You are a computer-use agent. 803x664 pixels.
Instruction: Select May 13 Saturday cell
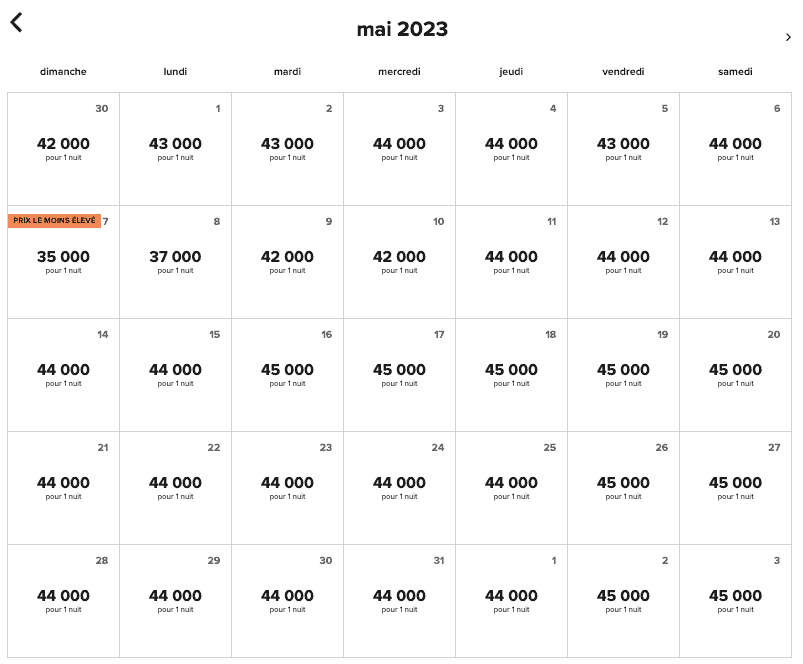[735, 262]
